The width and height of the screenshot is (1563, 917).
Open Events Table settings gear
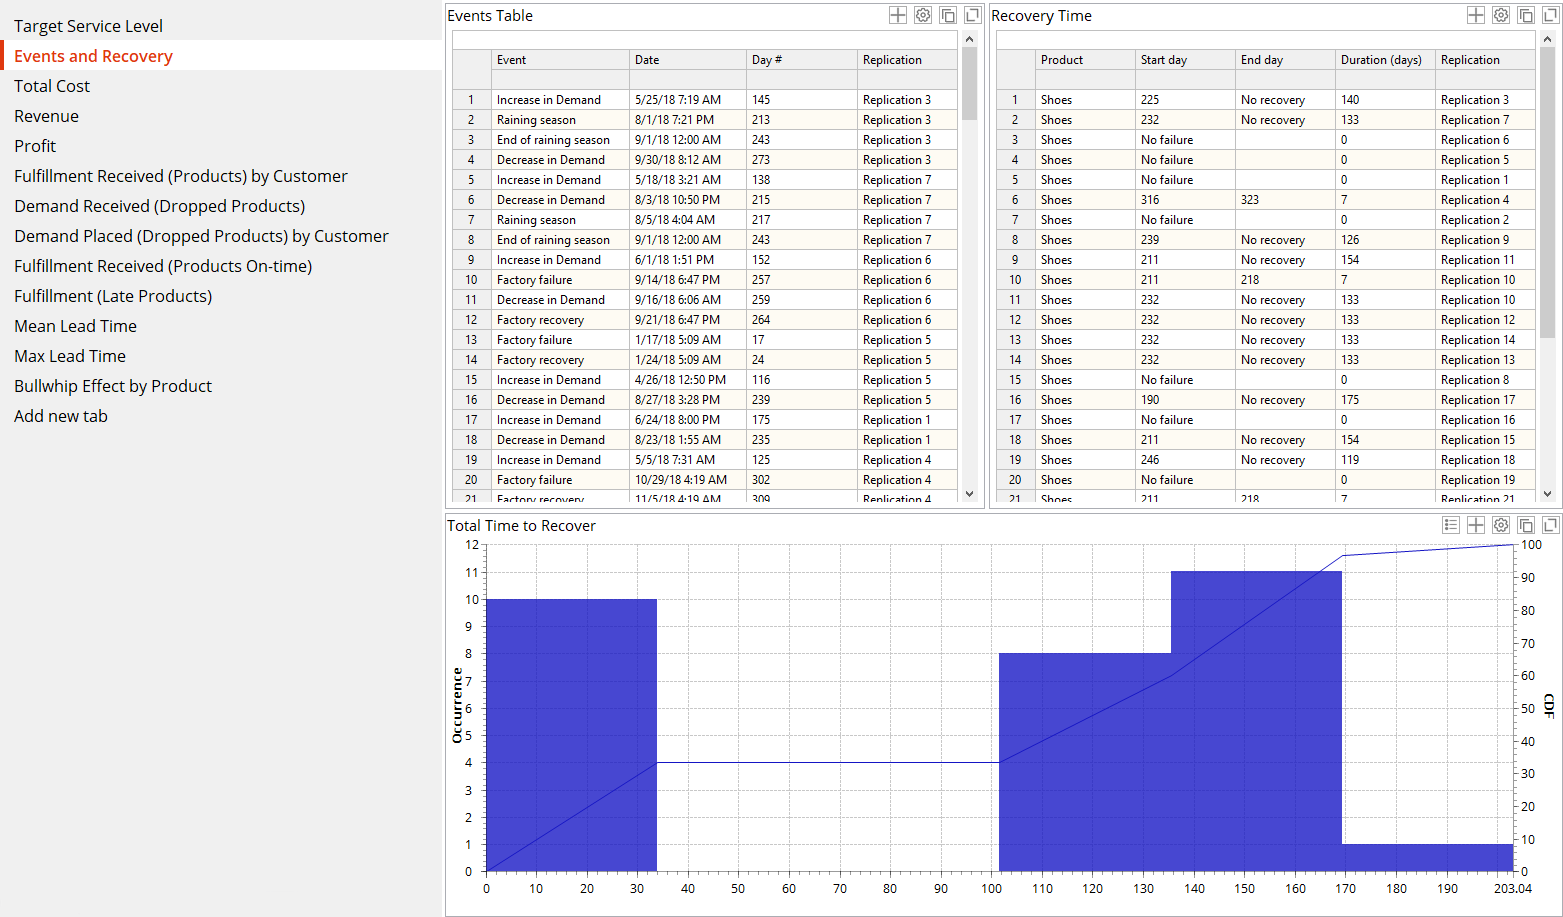click(x=922, y=15)
